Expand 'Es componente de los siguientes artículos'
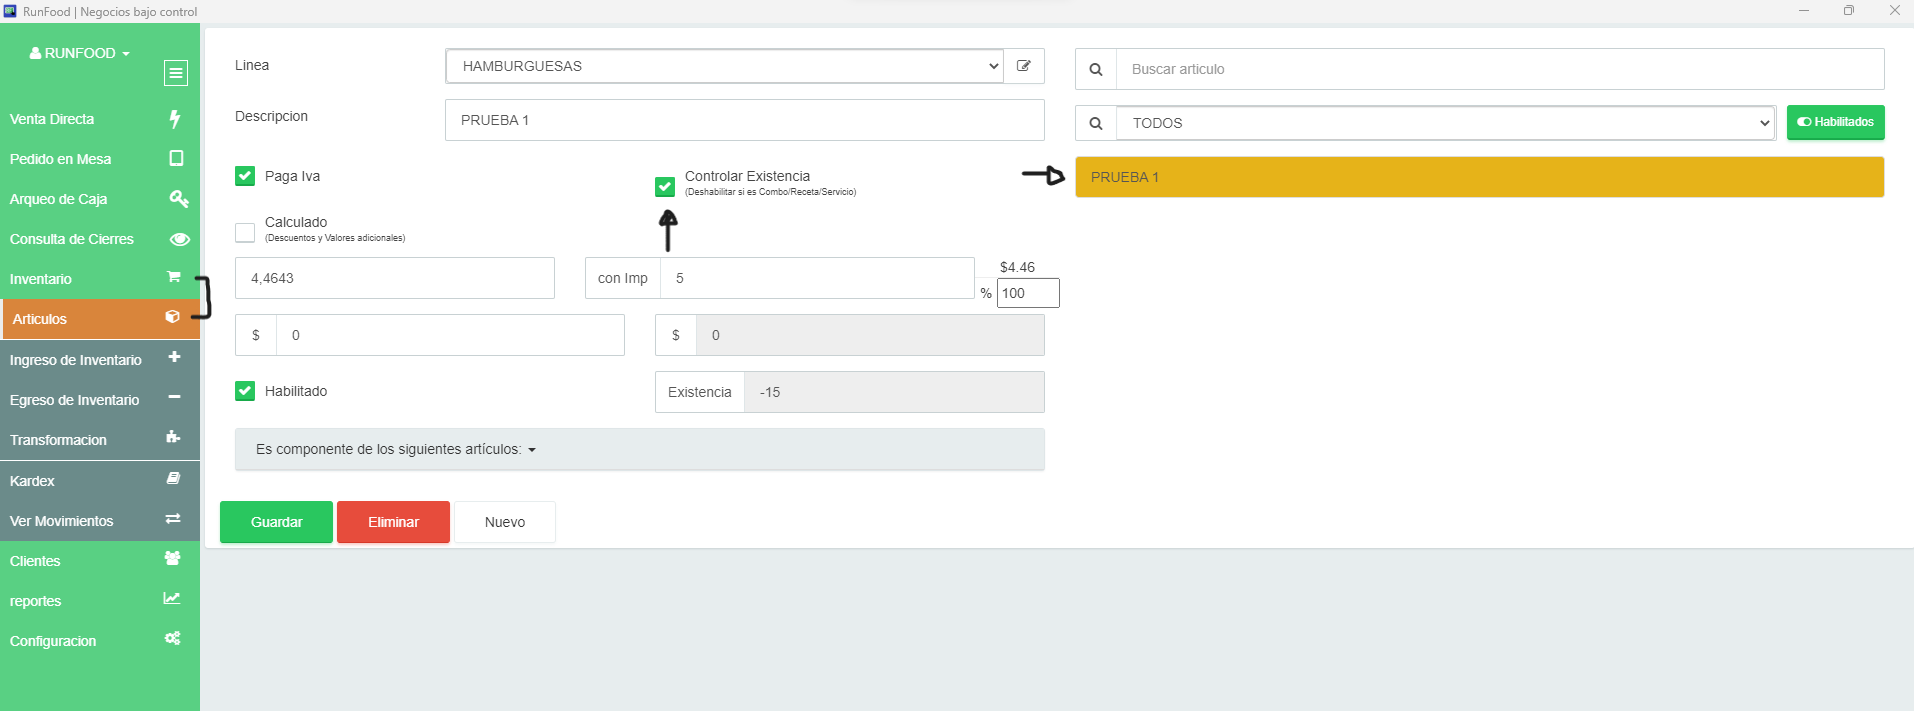 coord(396,450)
